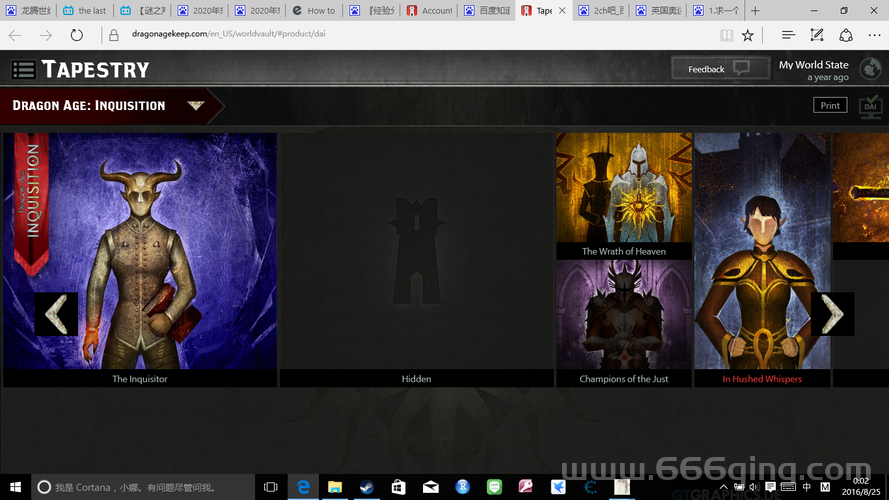
Task: Go to previous tapestry tile with left arrow
Action: tap(56, 314)
